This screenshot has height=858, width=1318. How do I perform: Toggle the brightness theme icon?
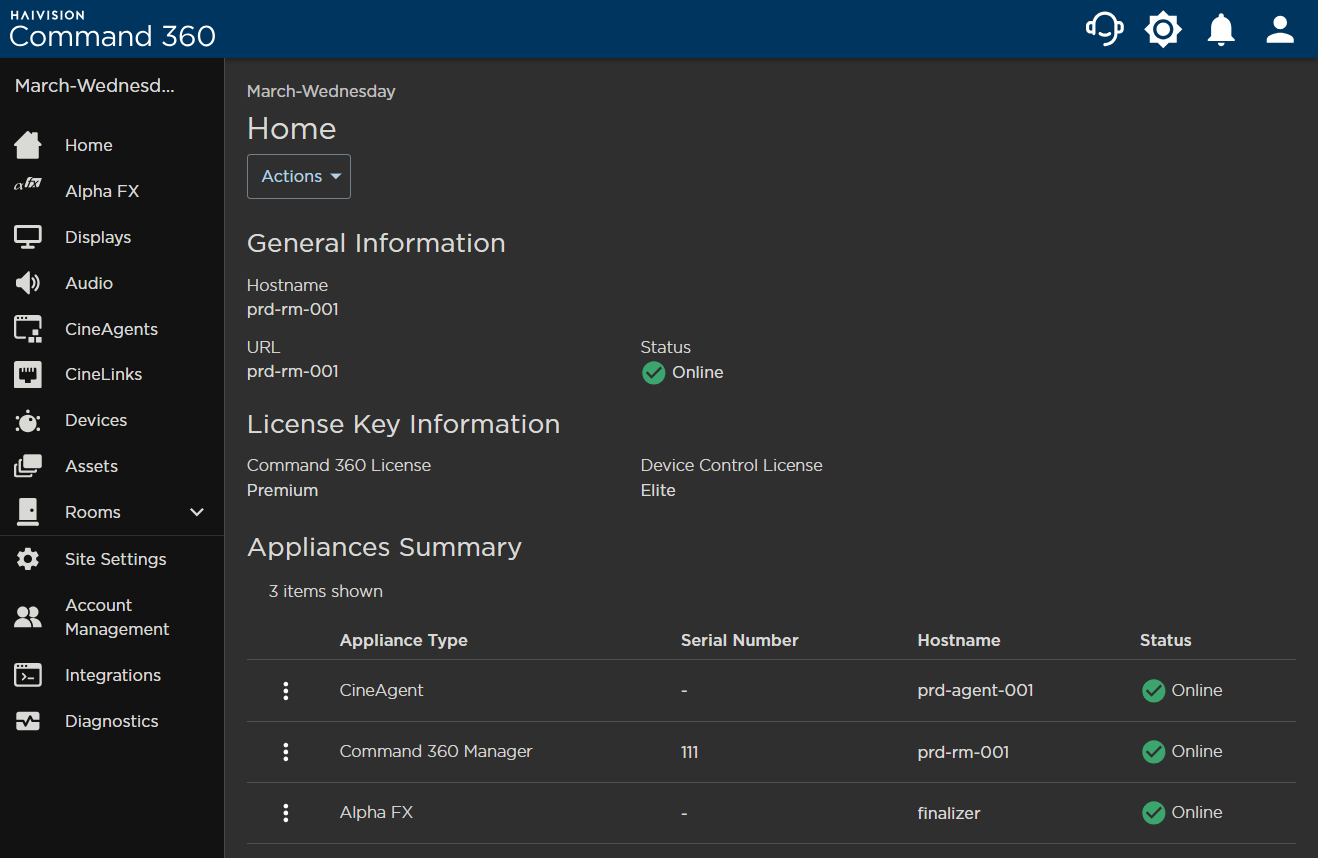tap(1163, 29)
